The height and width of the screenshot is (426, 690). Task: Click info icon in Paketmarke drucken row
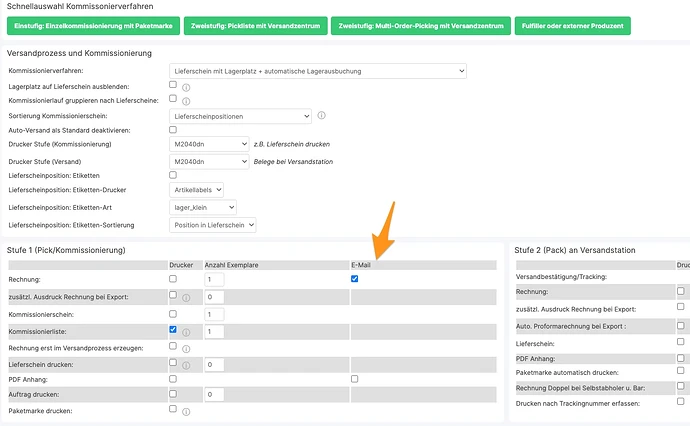[x=186, y=412]
